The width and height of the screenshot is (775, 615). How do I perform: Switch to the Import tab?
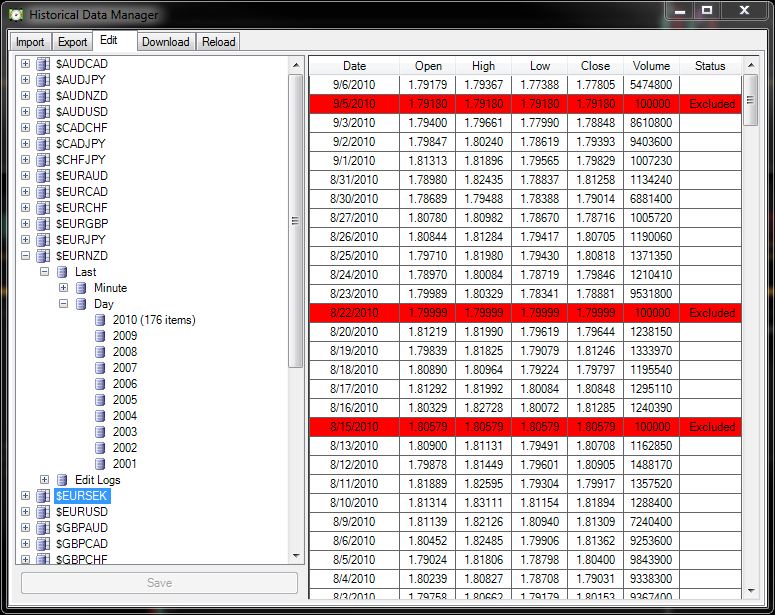click(x=30, y=41)
